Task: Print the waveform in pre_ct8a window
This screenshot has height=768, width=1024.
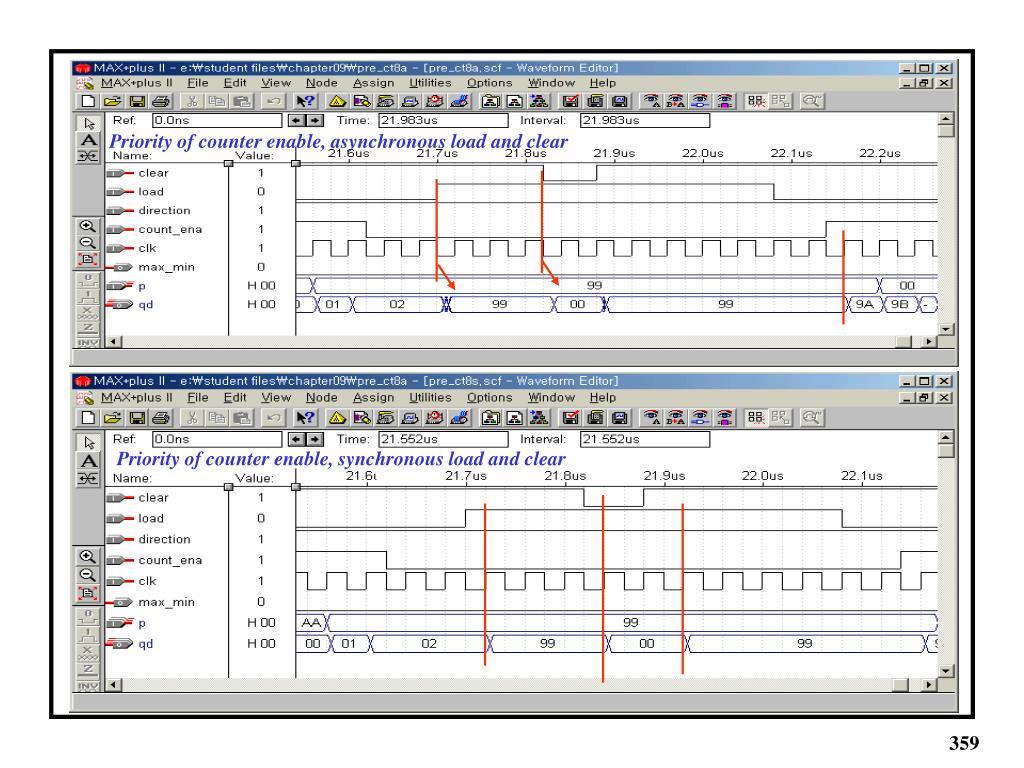Action: (161, 101)
